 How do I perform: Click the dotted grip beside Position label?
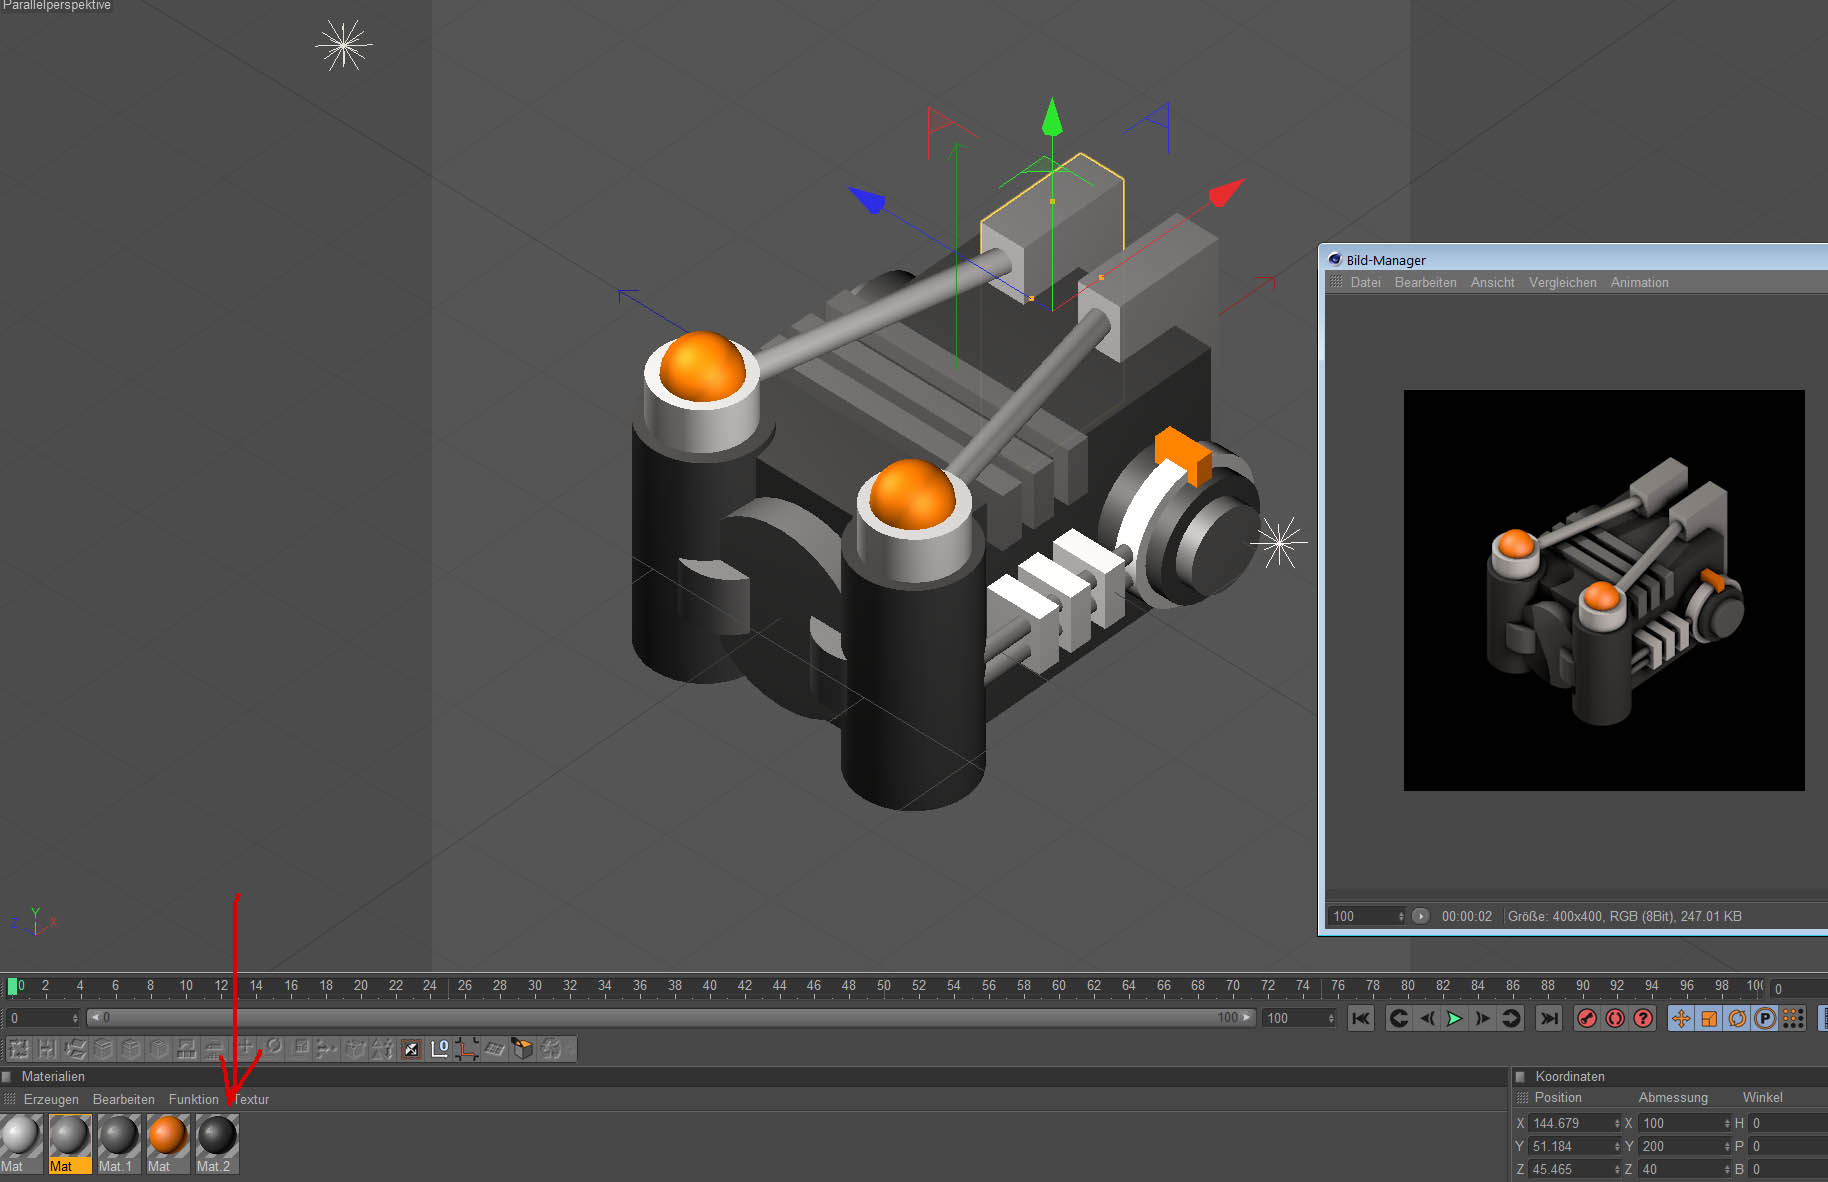pos(1523,1098)
